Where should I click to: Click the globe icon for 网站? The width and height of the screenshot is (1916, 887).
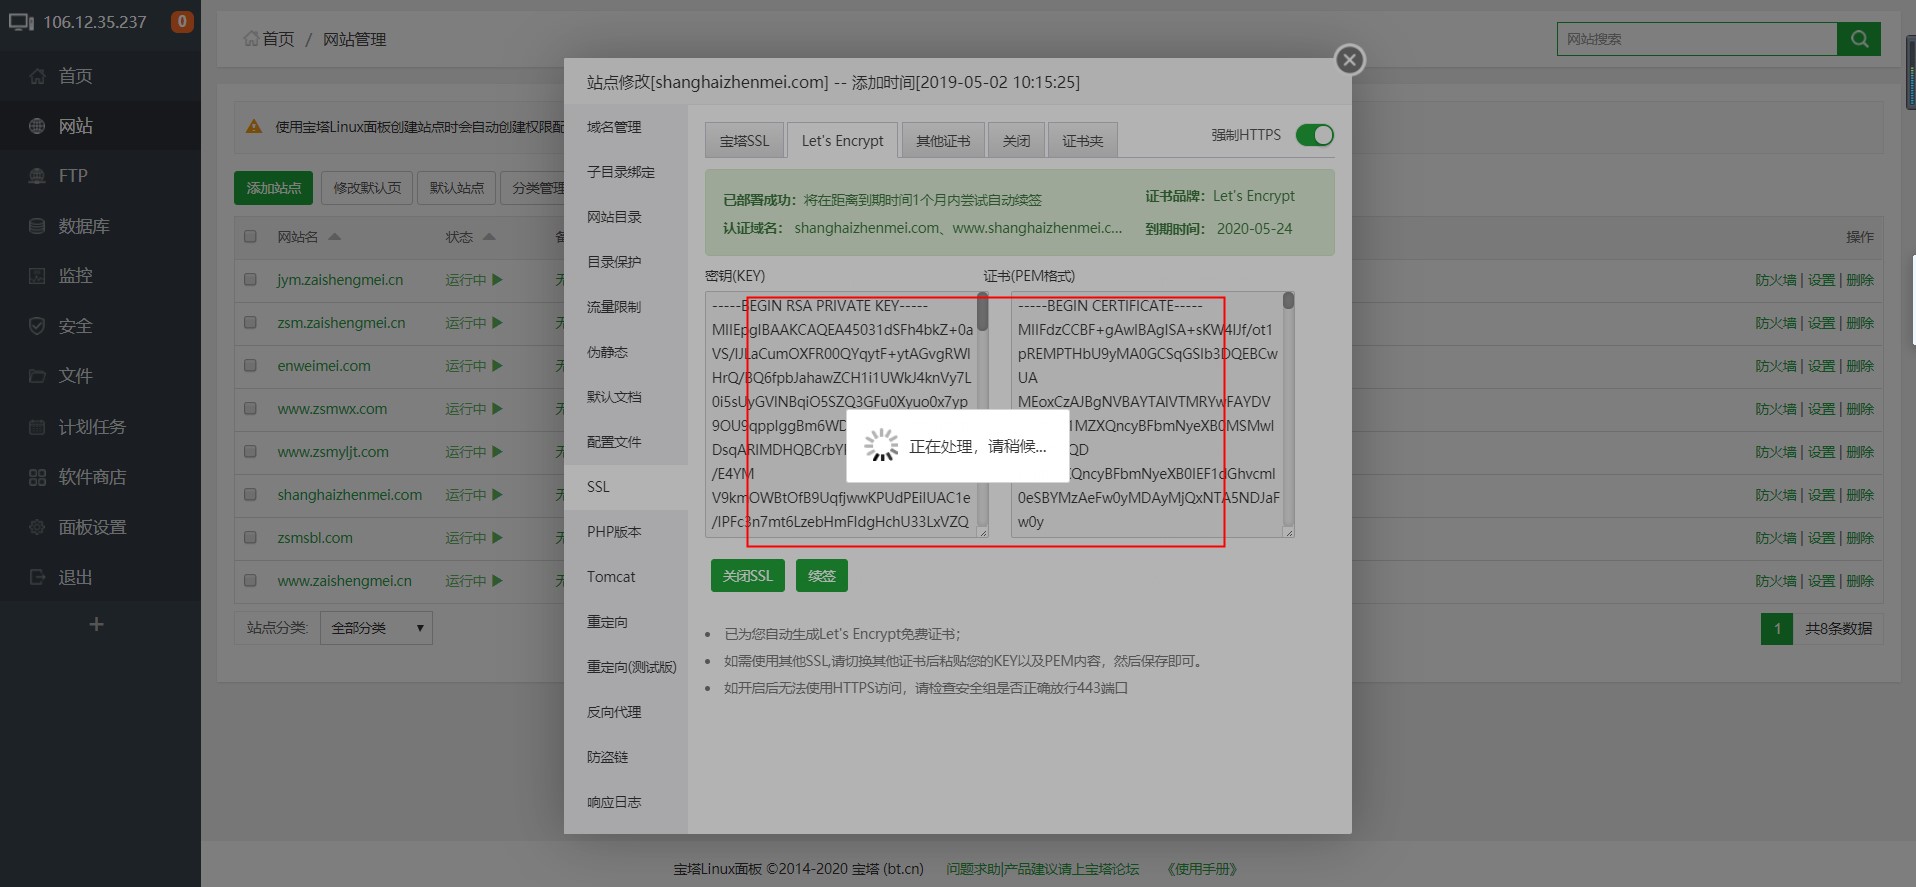[x=37, y=126]
